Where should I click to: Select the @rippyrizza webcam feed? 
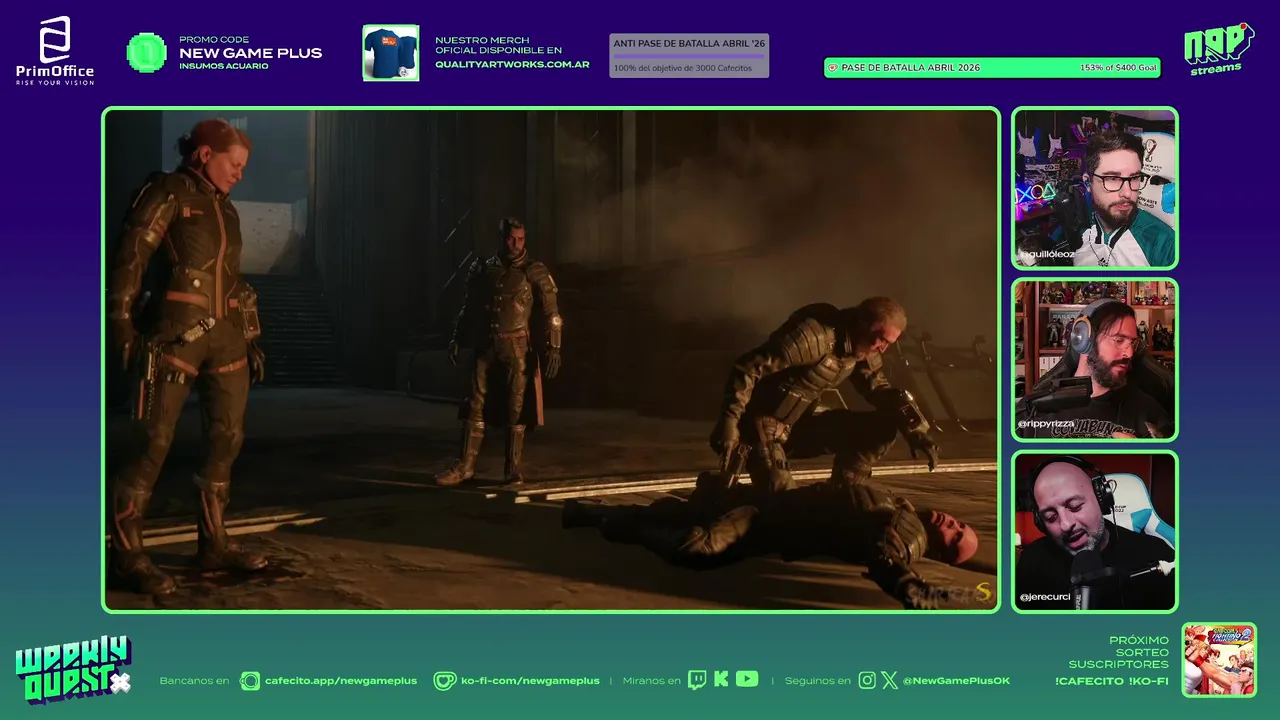[1095, 360]
